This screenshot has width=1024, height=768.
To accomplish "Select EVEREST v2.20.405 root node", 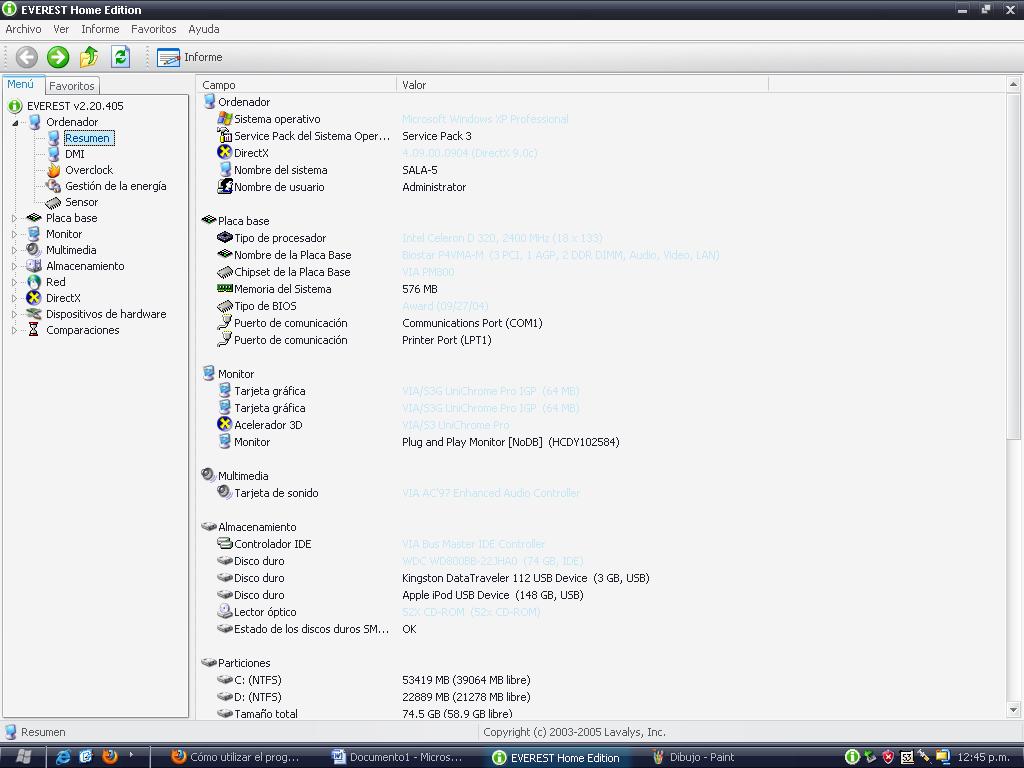I will [x=75, y=106].
